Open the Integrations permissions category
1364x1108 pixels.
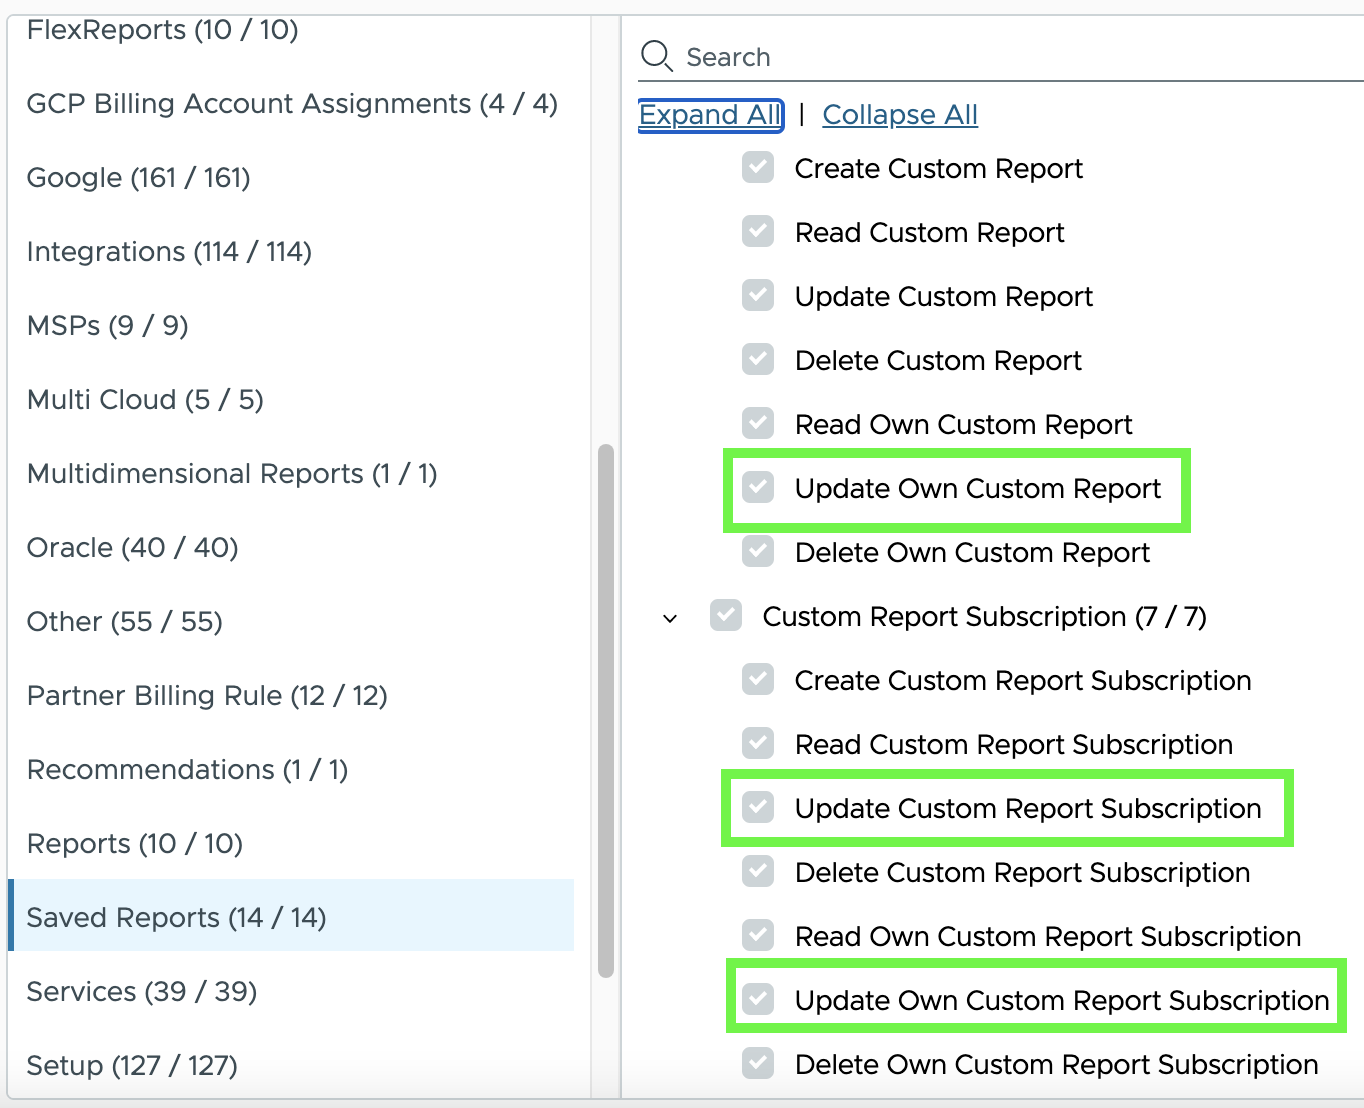169,251
